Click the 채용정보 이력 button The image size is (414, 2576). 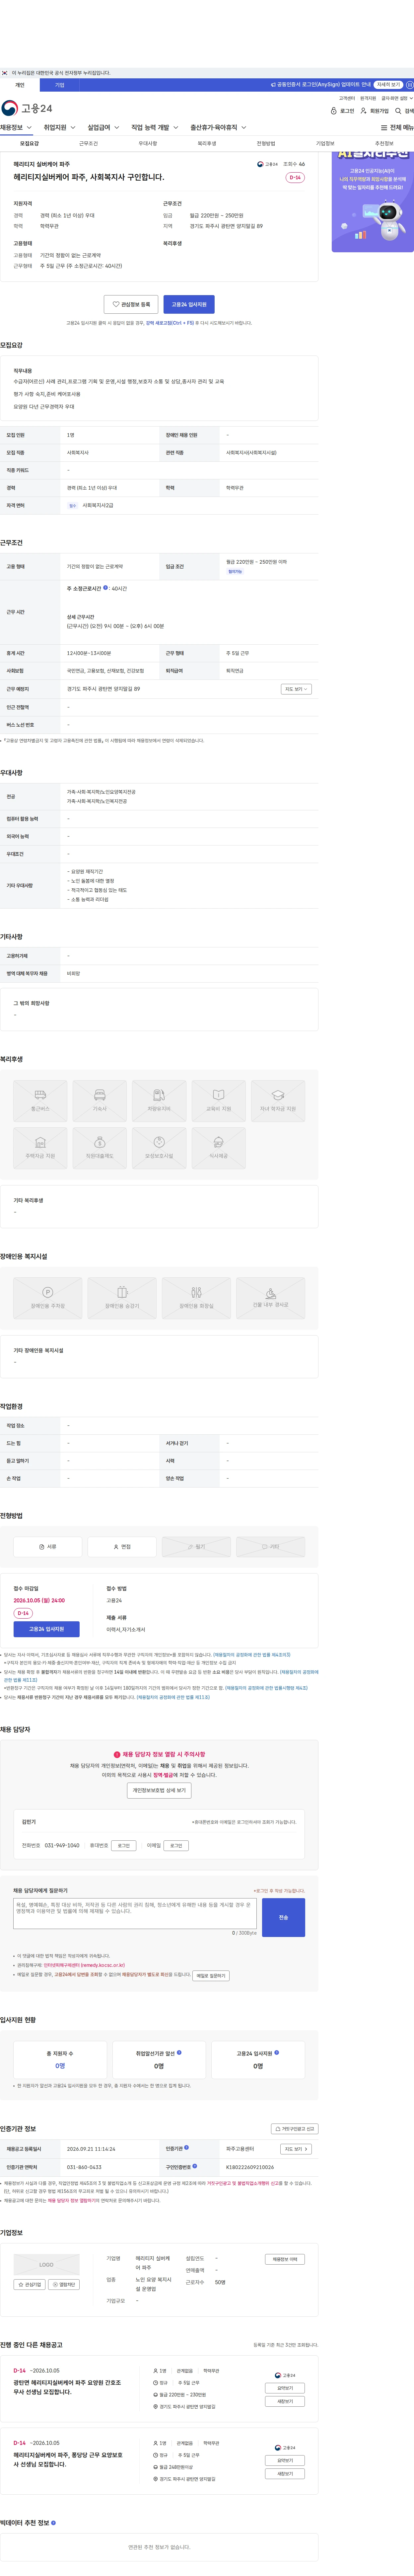(285, 2259)
